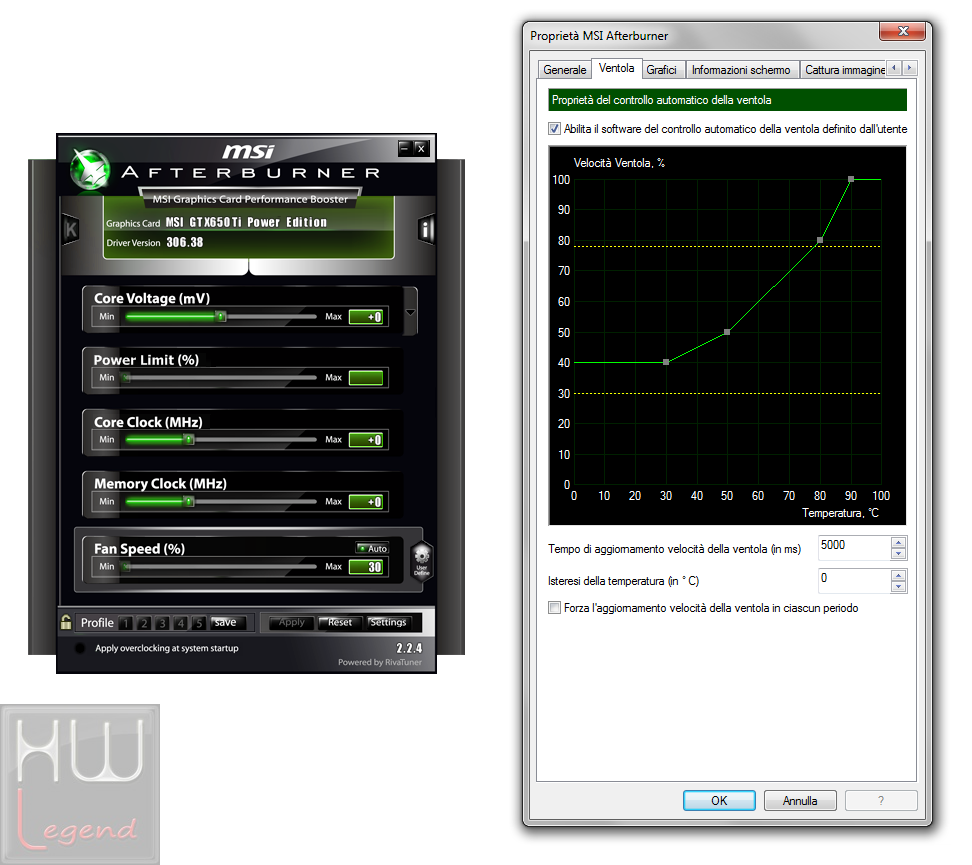Click the MSI Afterburner dragon logo
The image size is (972, 865).
point(90,169)
